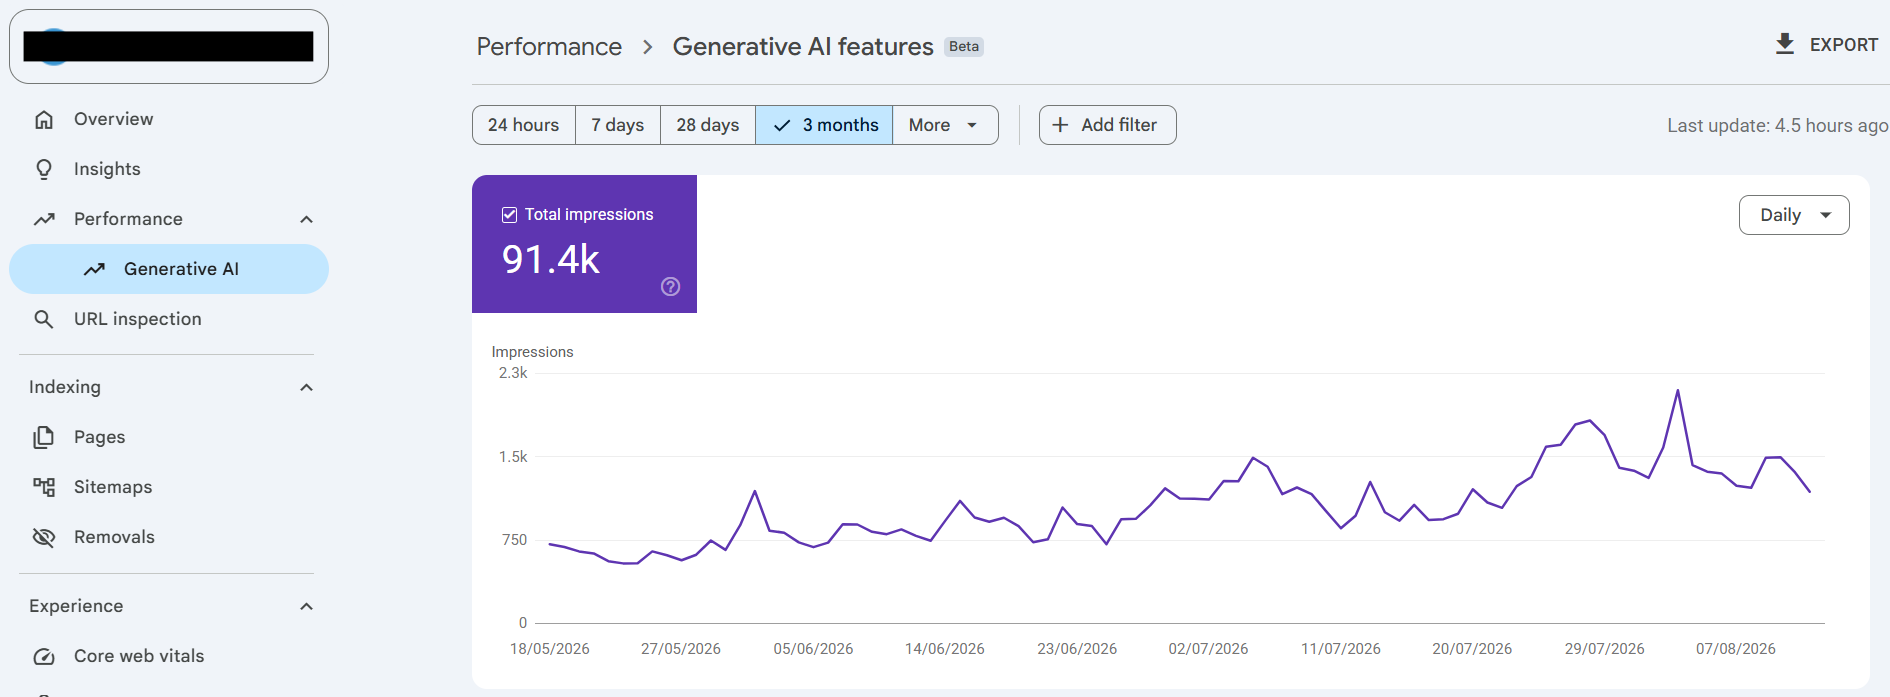
Task: Click the Performance breadcrumb link
Action: [x=549, y=47]
